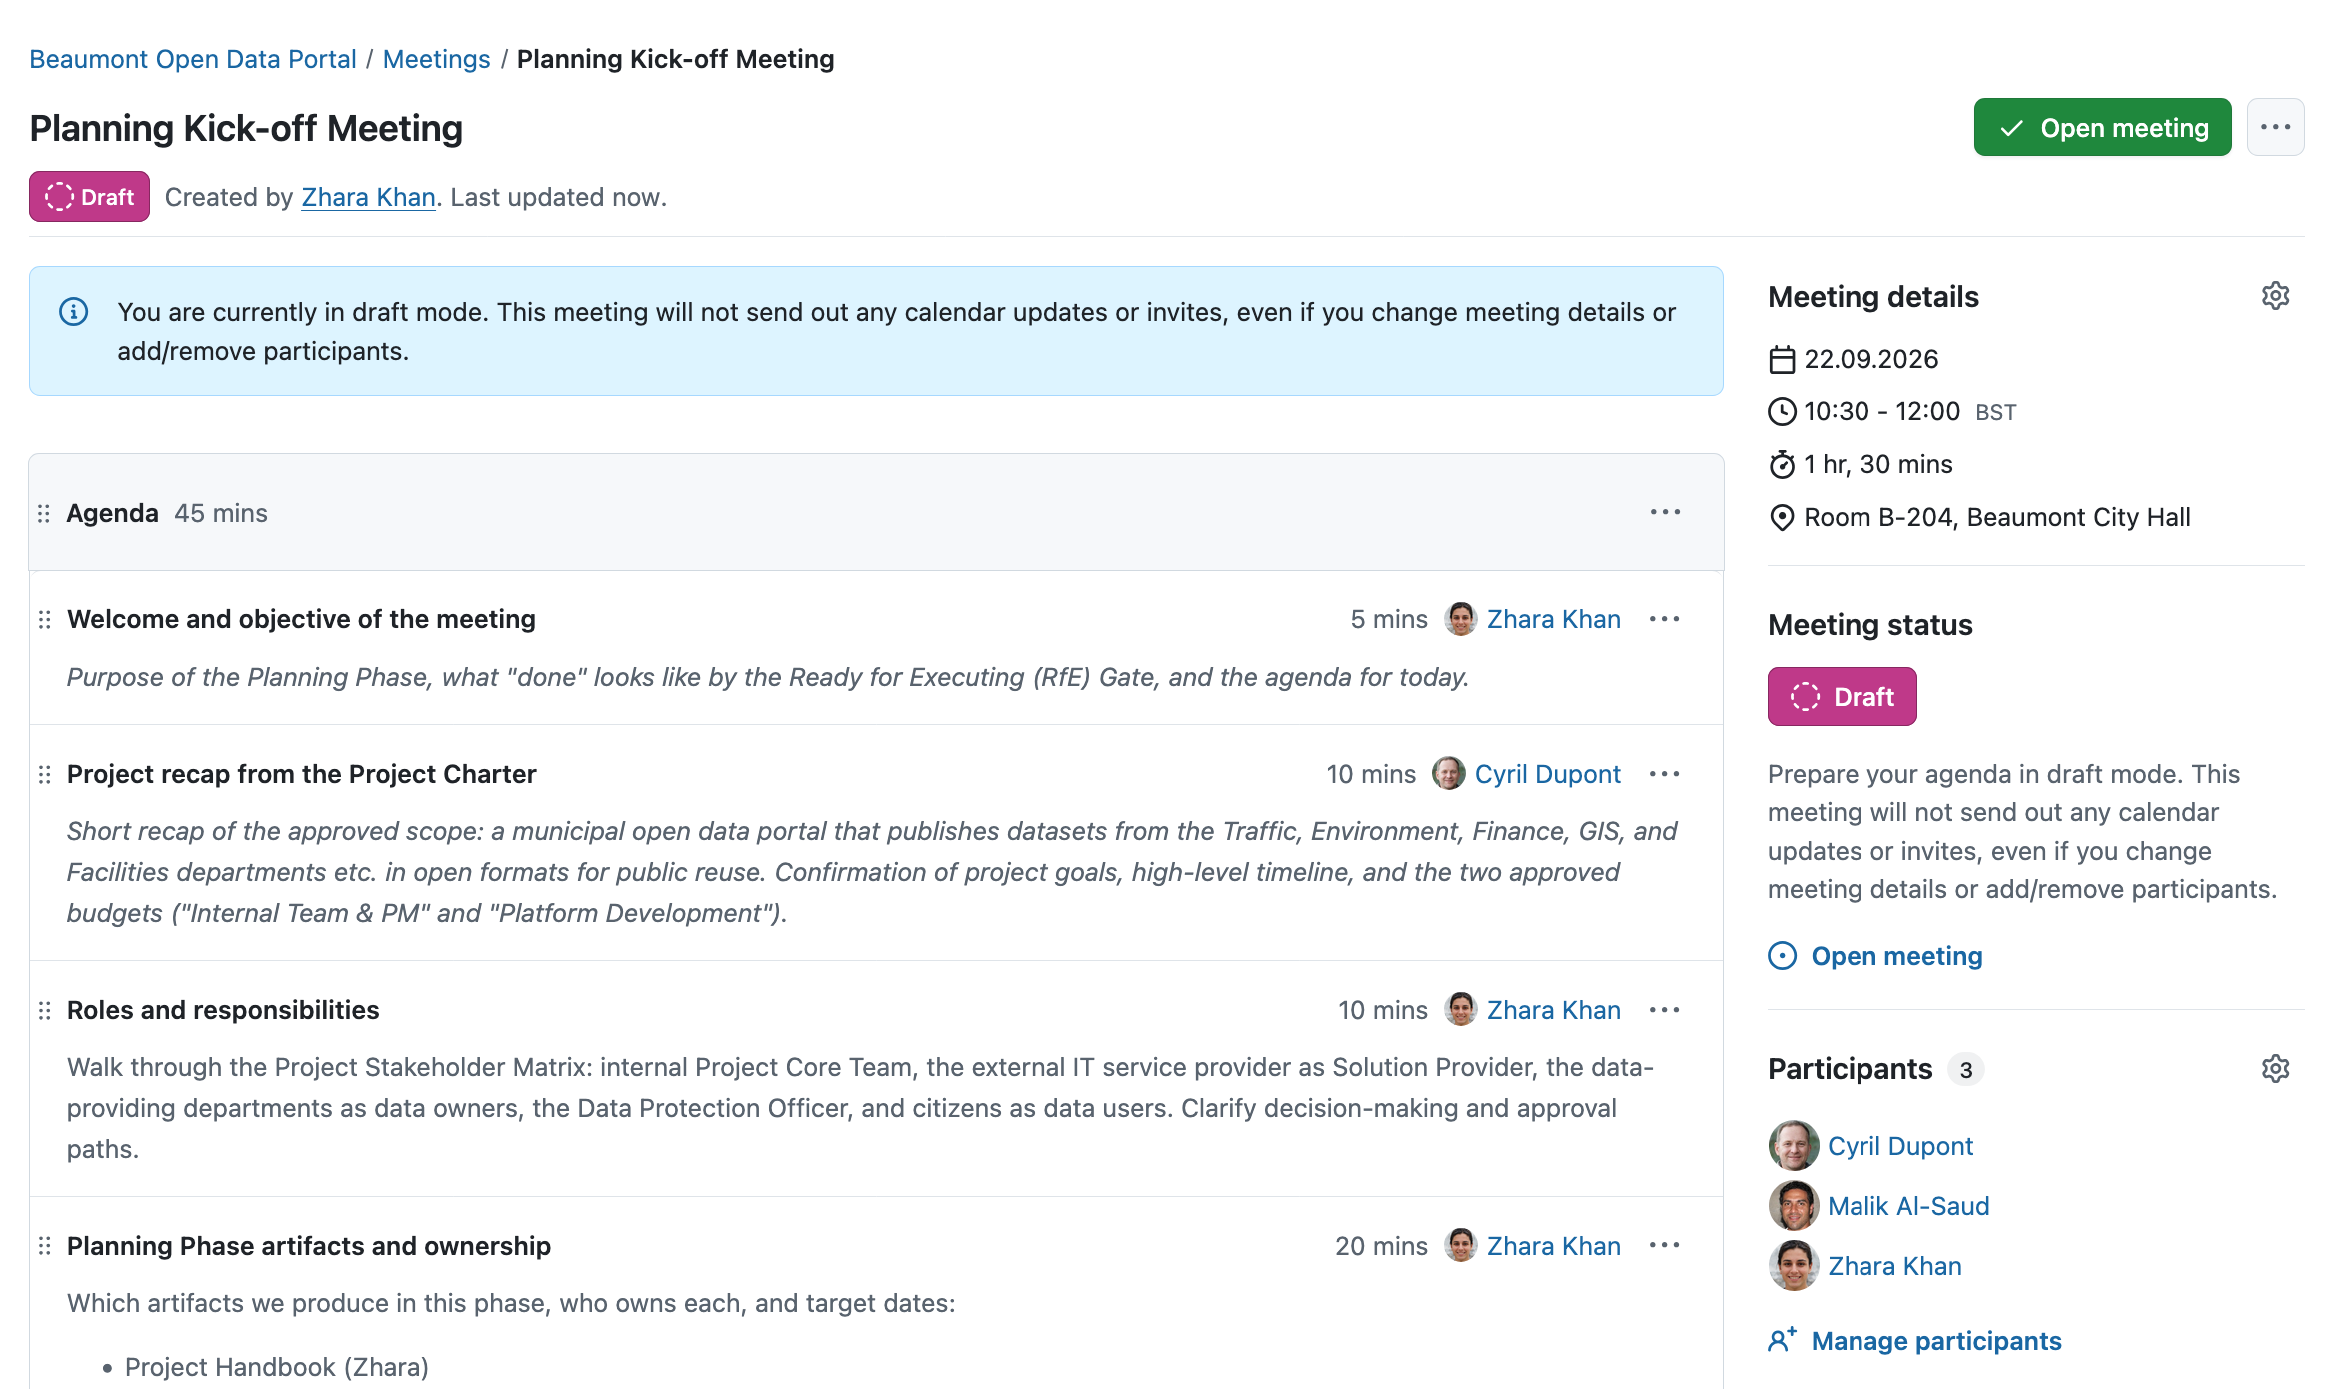Go to Meetings in the breadcrumb
Image resolution: width=2334 pixels, height=1389 pixels.
[436, 59]
